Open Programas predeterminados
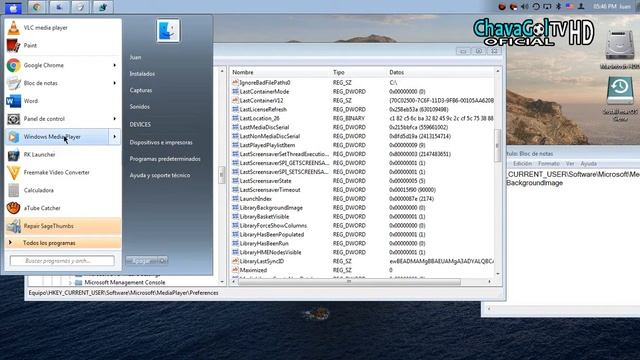 pos(165,159)
